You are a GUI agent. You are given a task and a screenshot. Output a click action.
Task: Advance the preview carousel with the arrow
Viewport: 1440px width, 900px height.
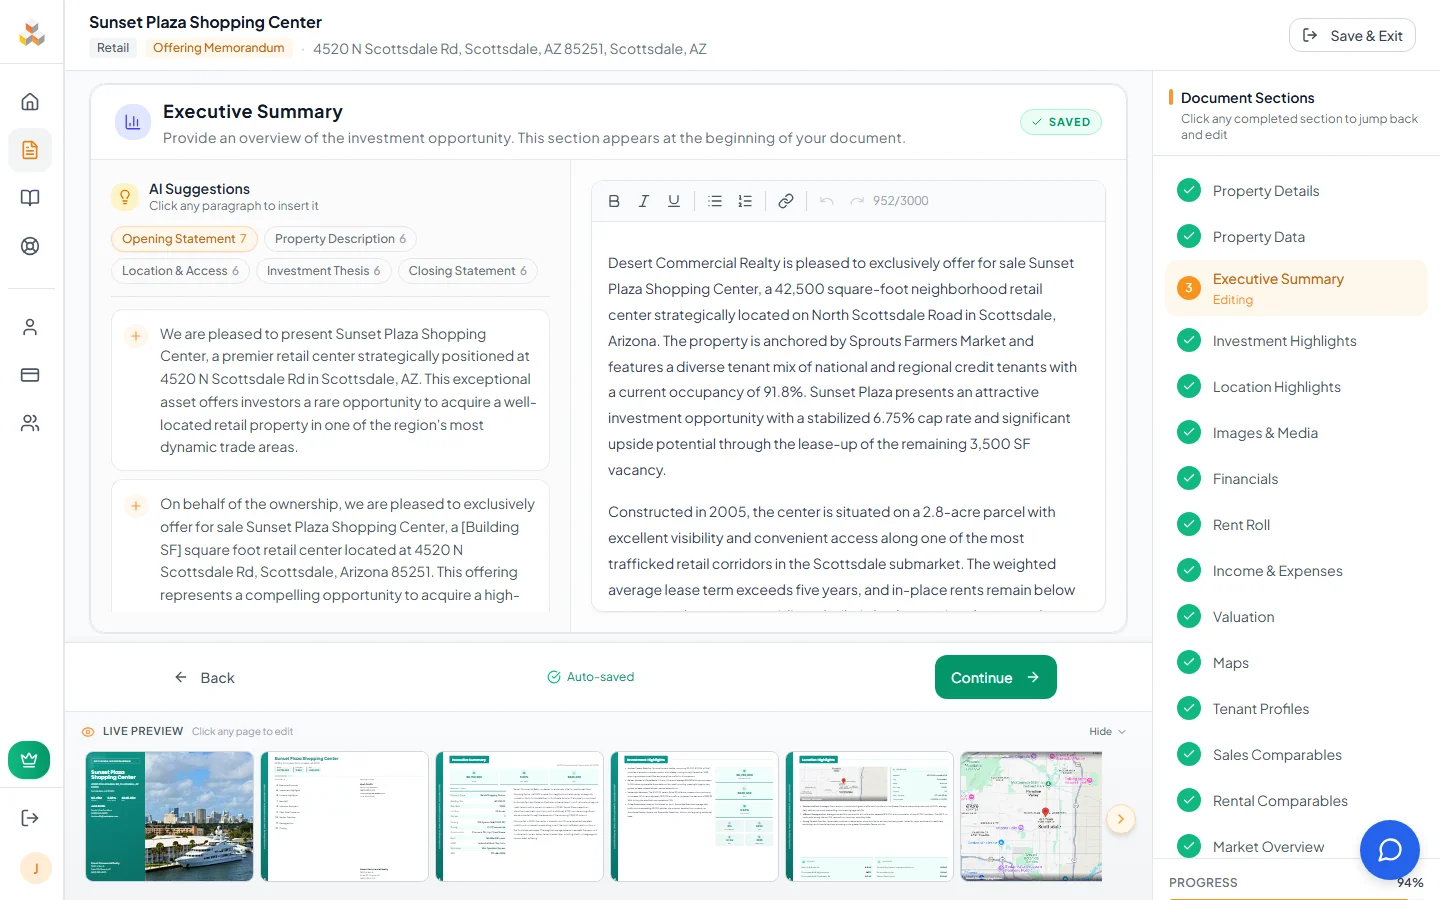(x=1121, y=819)
